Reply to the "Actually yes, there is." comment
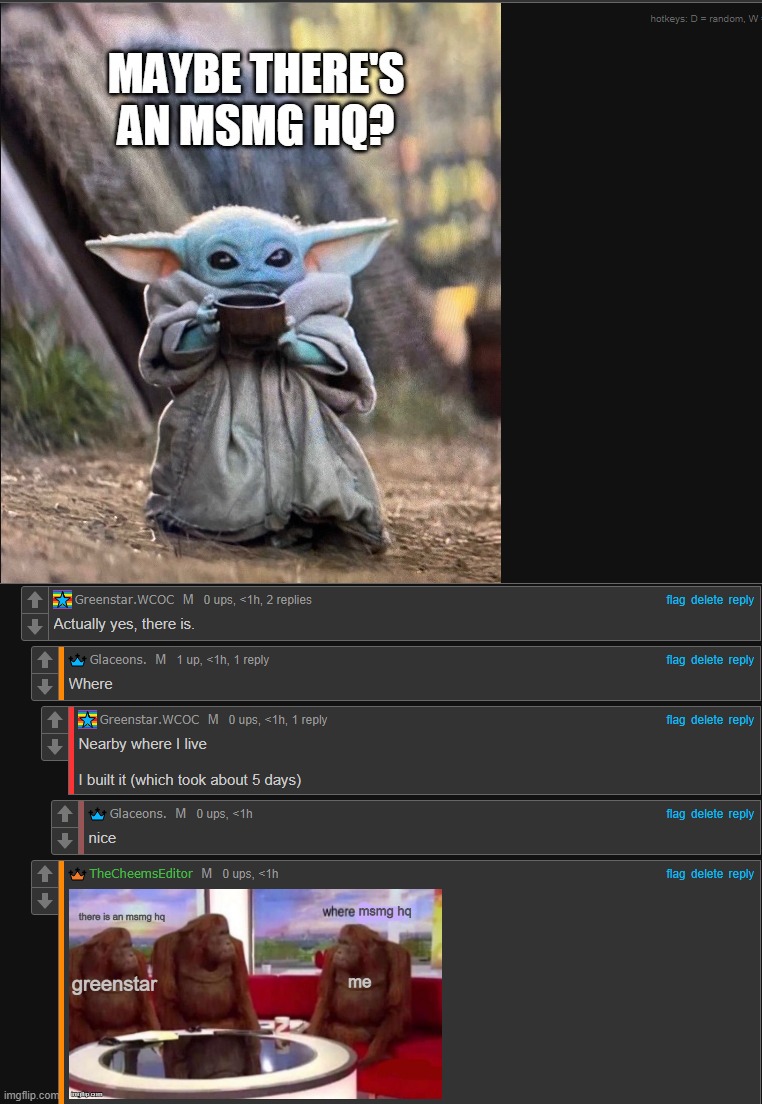The height and width of the screenshot is (1104, 762). pos(741,600)
